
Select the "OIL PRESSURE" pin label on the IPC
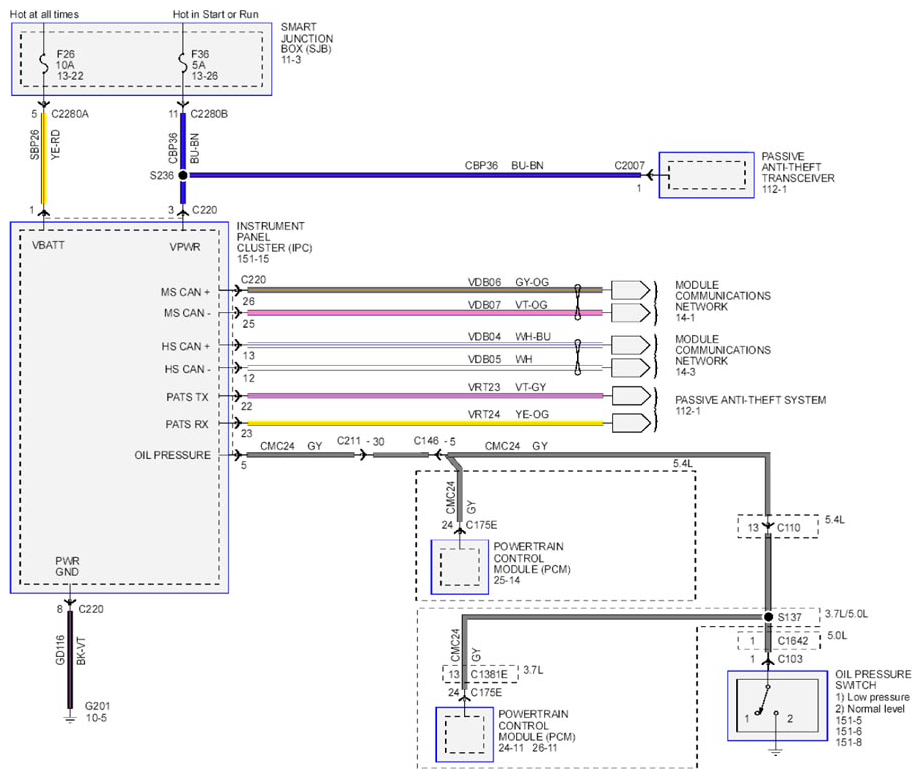173,455
